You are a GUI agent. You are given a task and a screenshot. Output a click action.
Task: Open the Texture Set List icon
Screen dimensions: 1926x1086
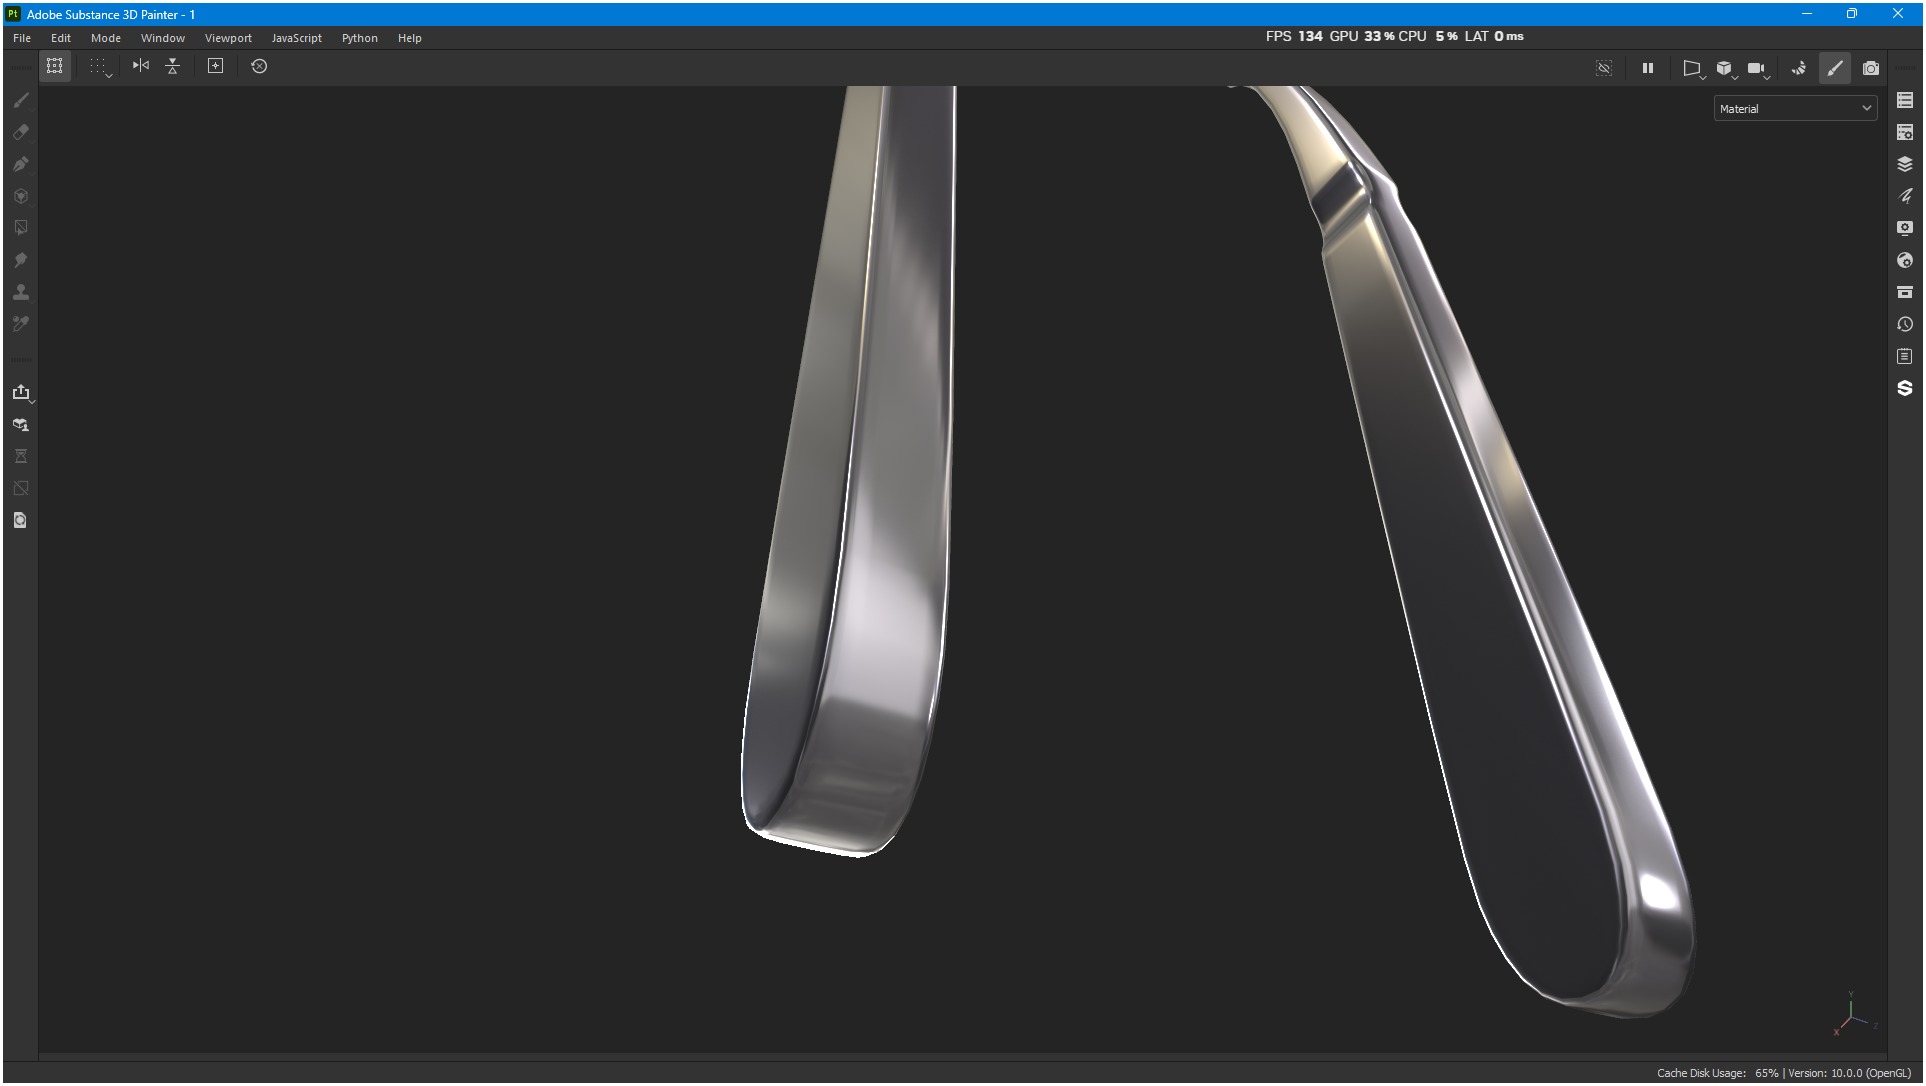[x=1904, y=100]
